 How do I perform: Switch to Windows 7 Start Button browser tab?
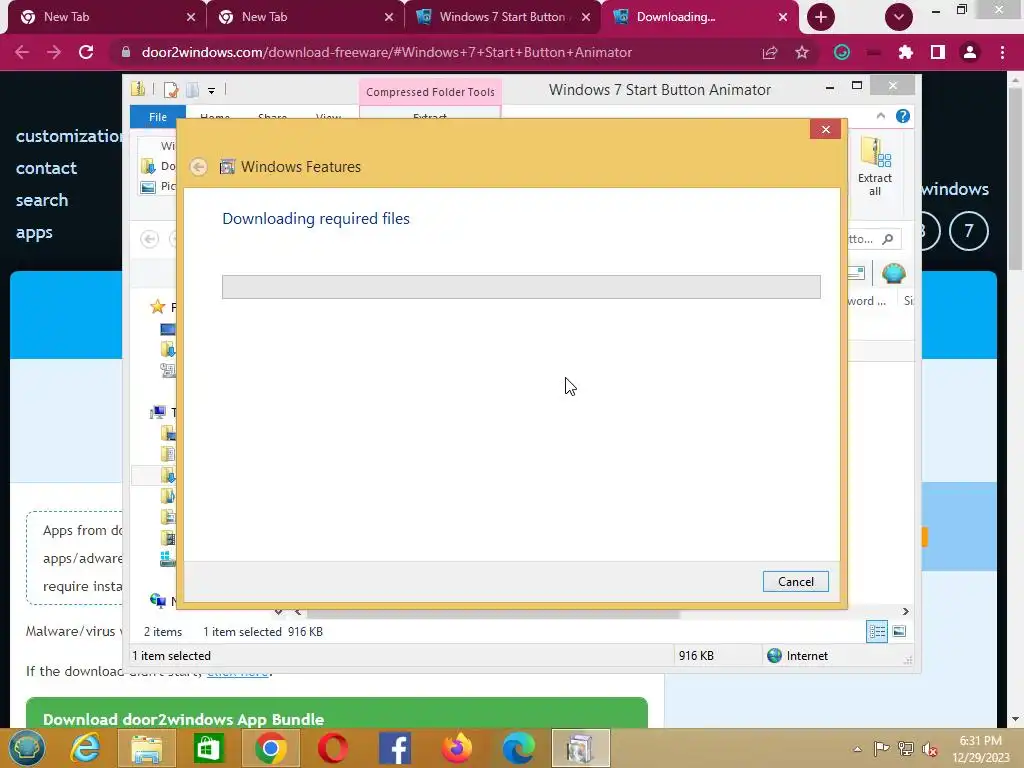tap(502, 17)
